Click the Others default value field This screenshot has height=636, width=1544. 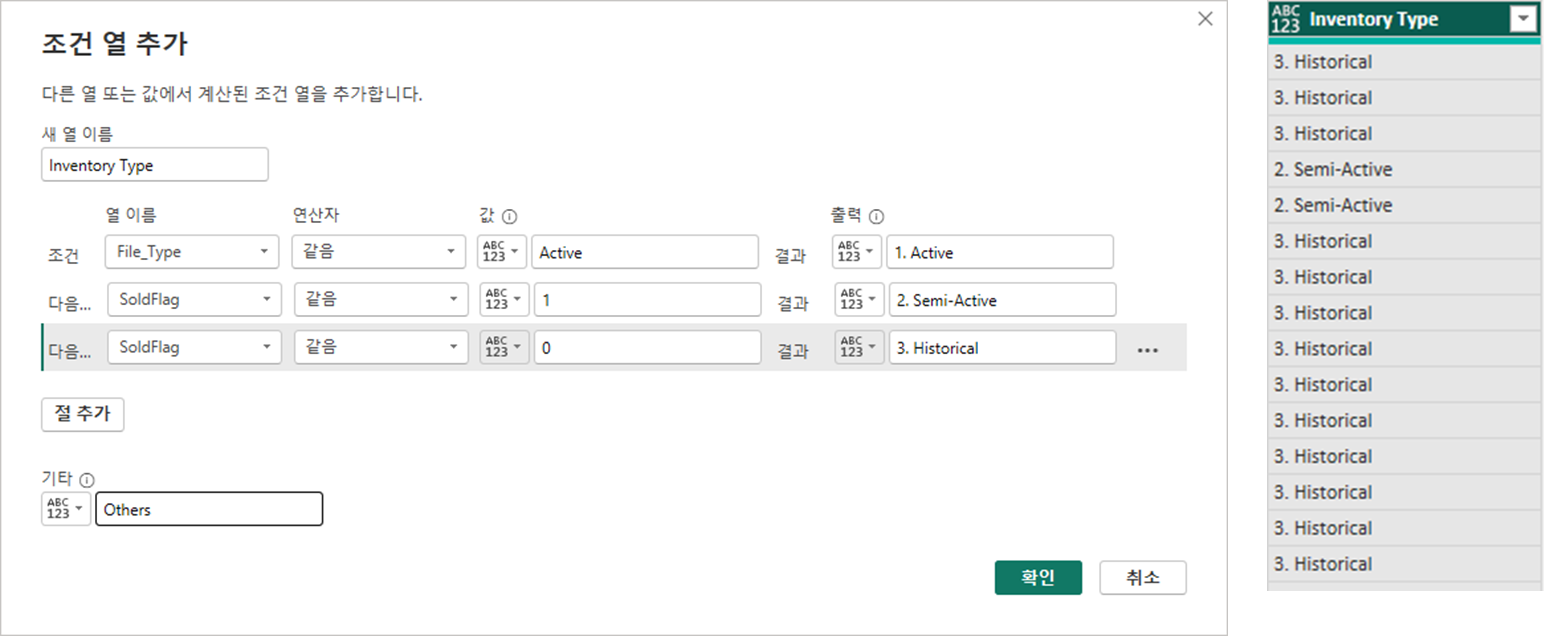209,509
